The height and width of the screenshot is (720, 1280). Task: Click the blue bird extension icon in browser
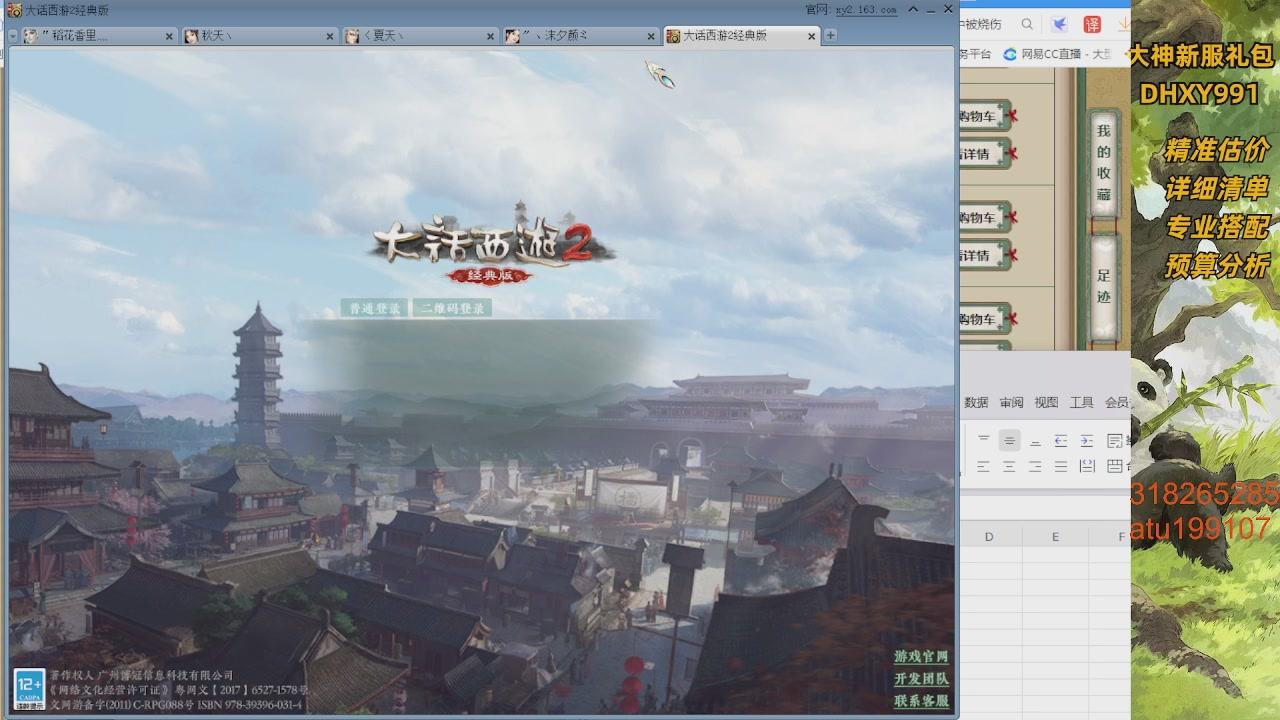(1059, 24)
